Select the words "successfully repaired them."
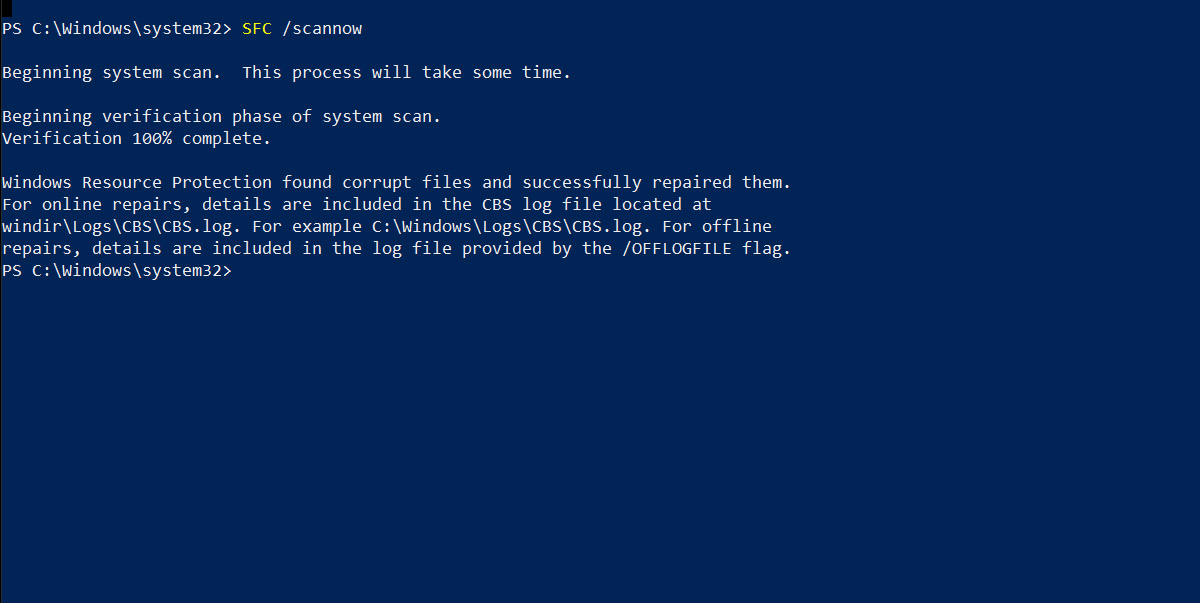1200x603 pixels. (657, 182)
